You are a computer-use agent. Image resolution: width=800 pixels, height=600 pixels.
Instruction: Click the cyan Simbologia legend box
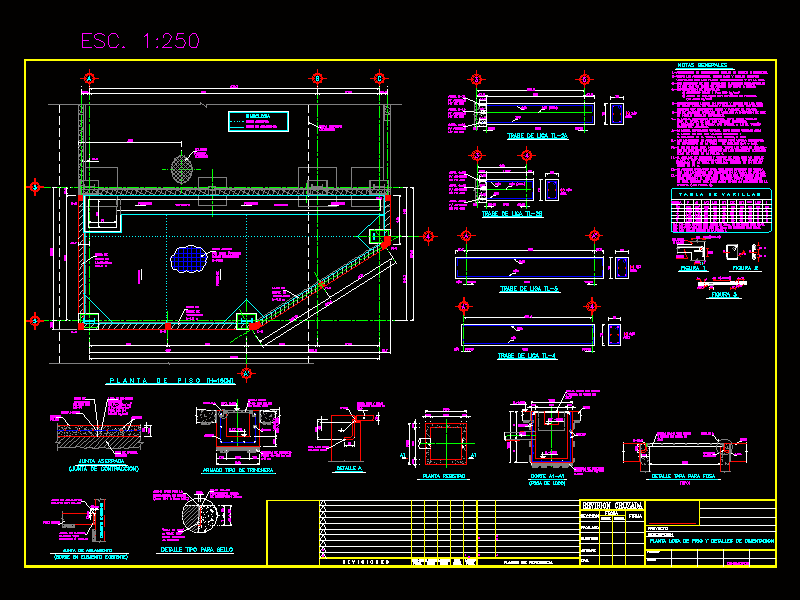(x=258, y=122)
